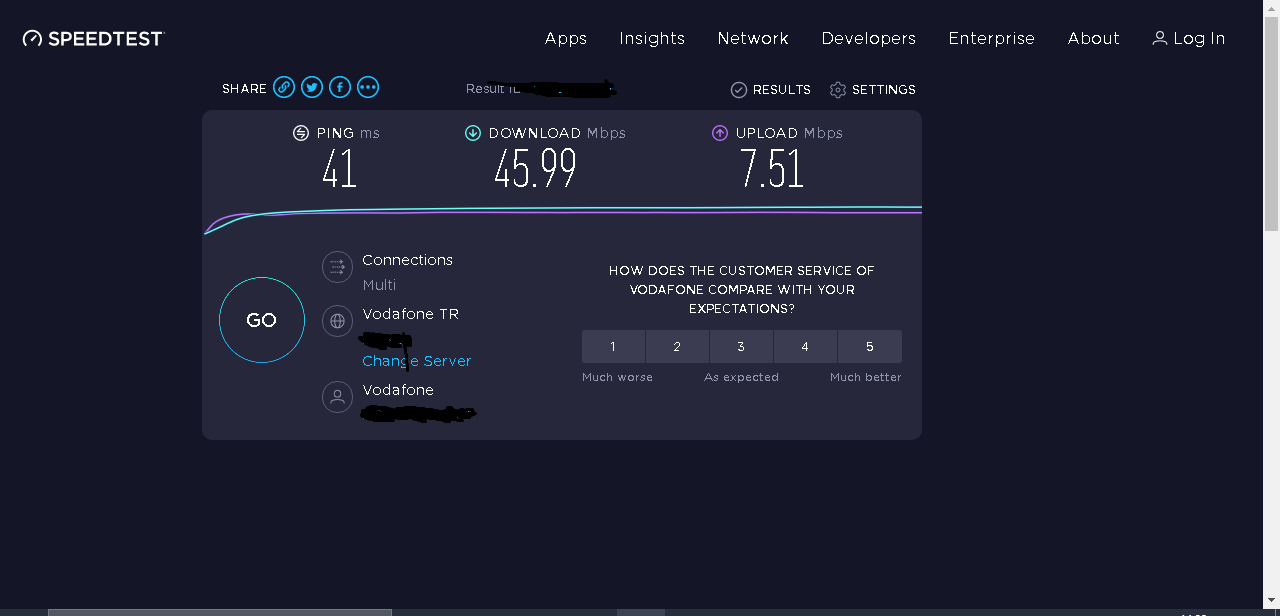Click the Vodafone TR server name

coord(411,314)
